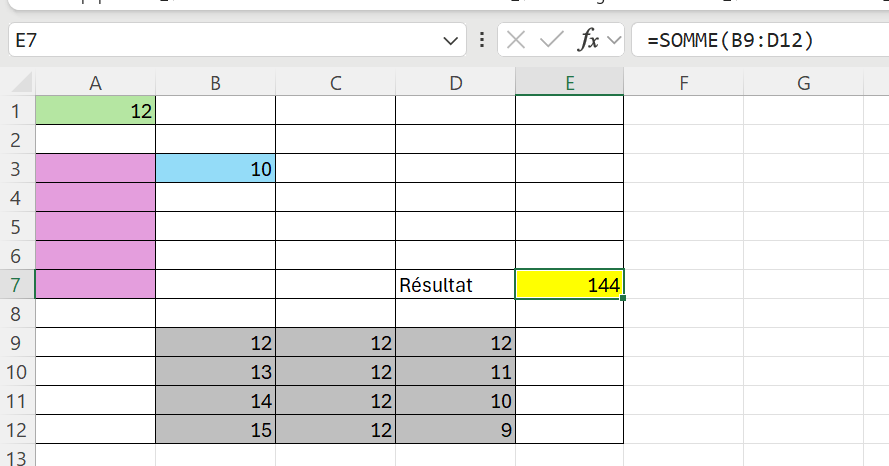This screenshot has height=466, width=889.
Task: Select column G header
Action: pyautogui.click(x=803, y=84)
